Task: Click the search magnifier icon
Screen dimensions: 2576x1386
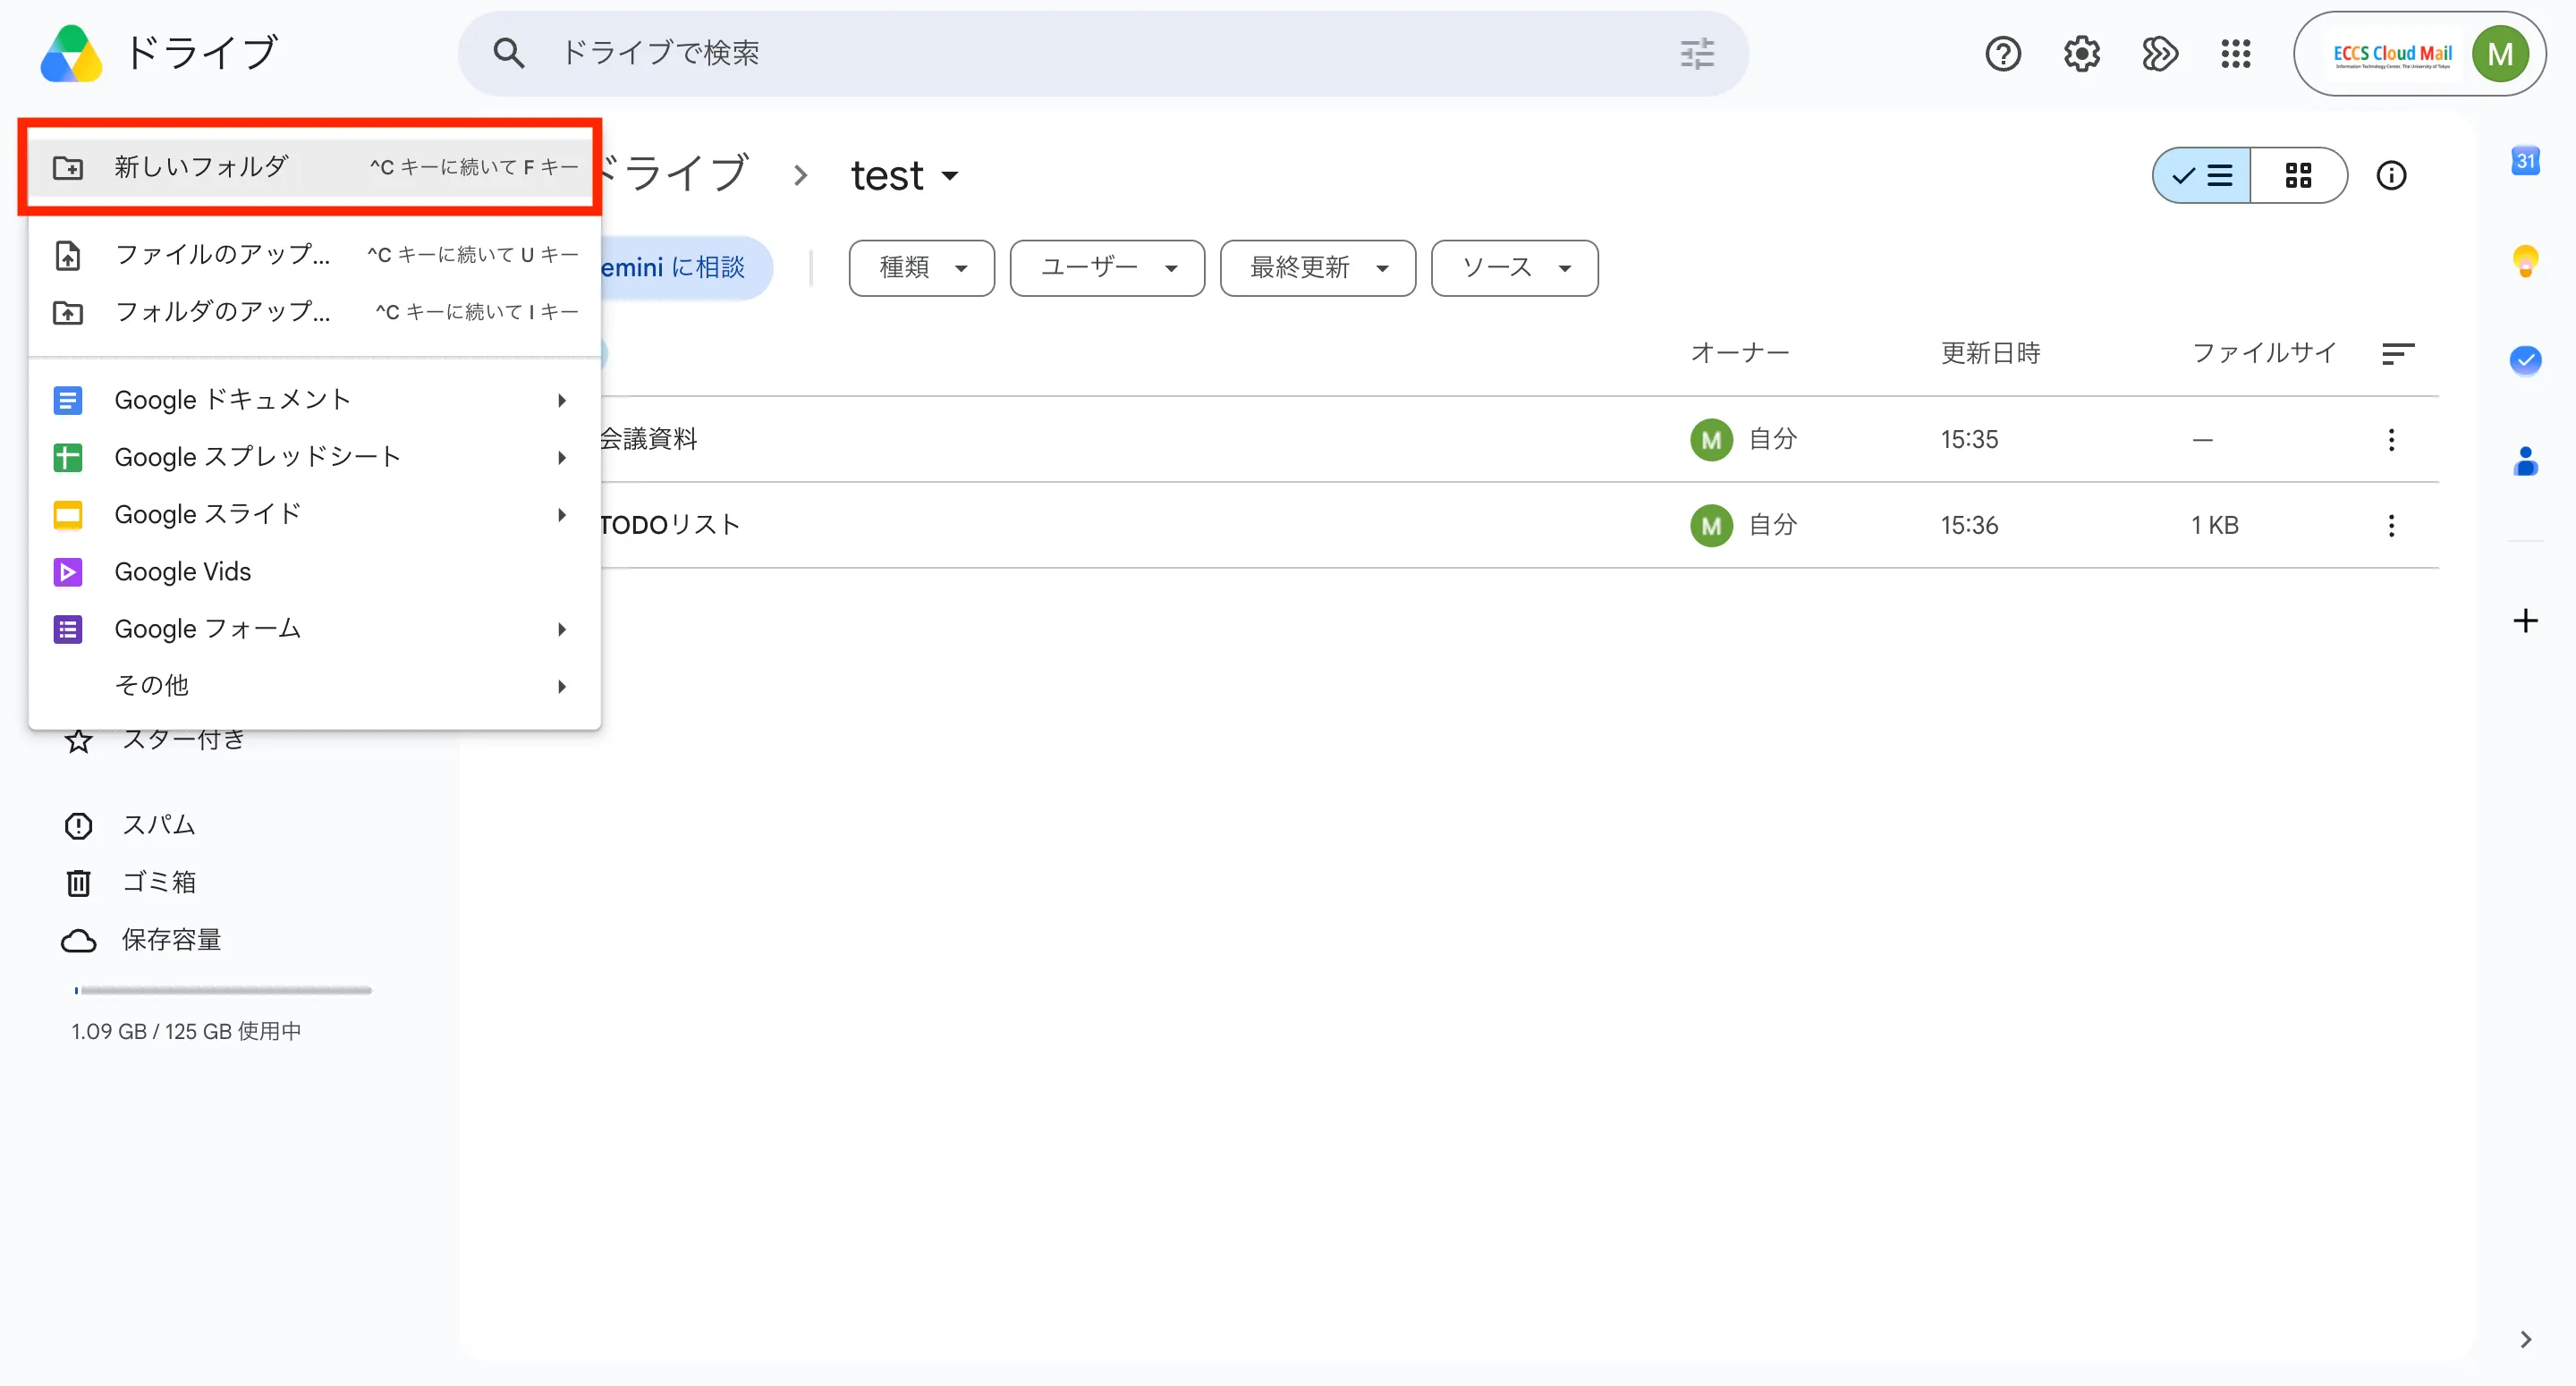Action: [508, 53]
